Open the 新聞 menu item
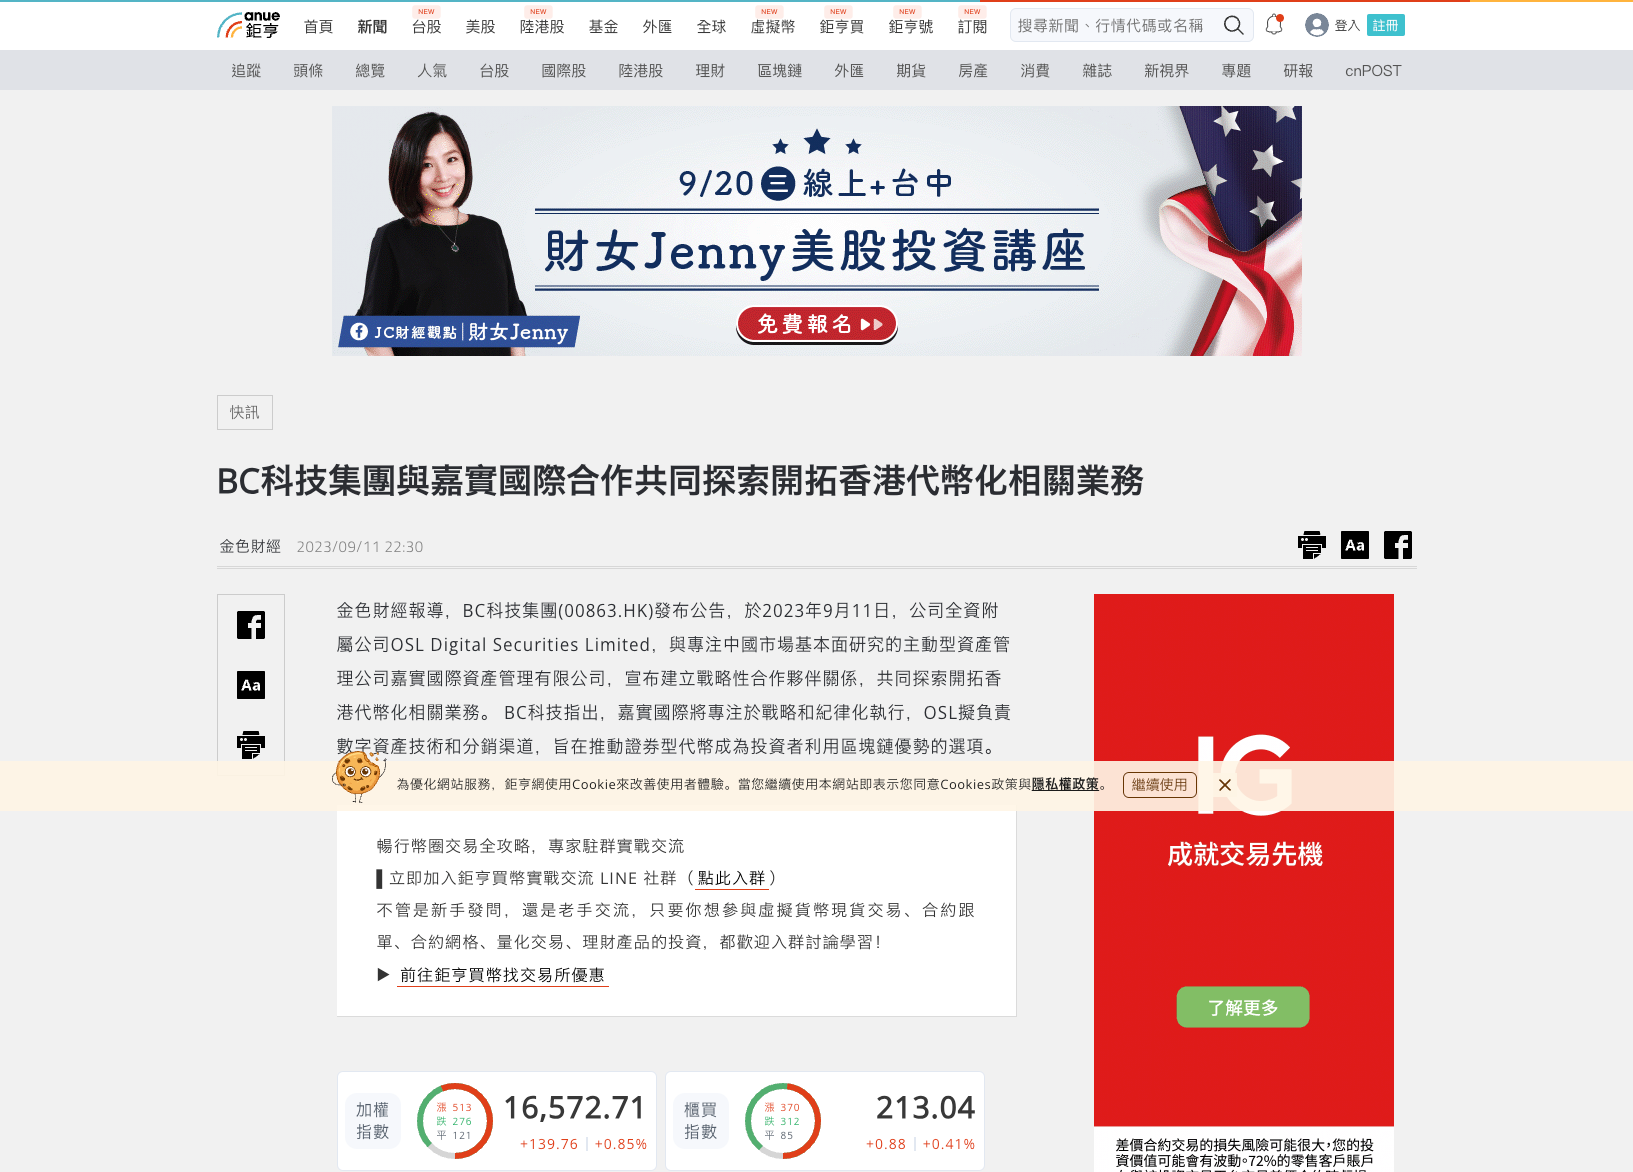Viewport: 1633px width, 1172px height. point(373,27)
